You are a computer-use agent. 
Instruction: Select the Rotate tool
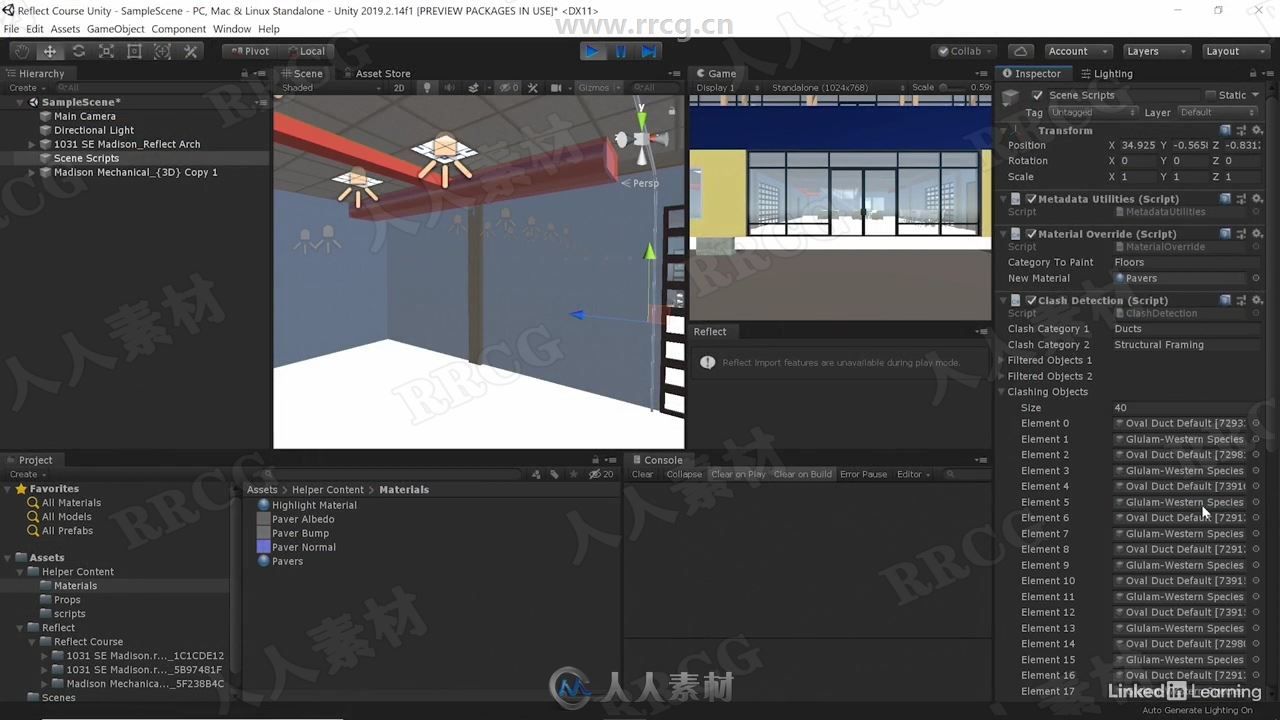(x=78, y=51)
